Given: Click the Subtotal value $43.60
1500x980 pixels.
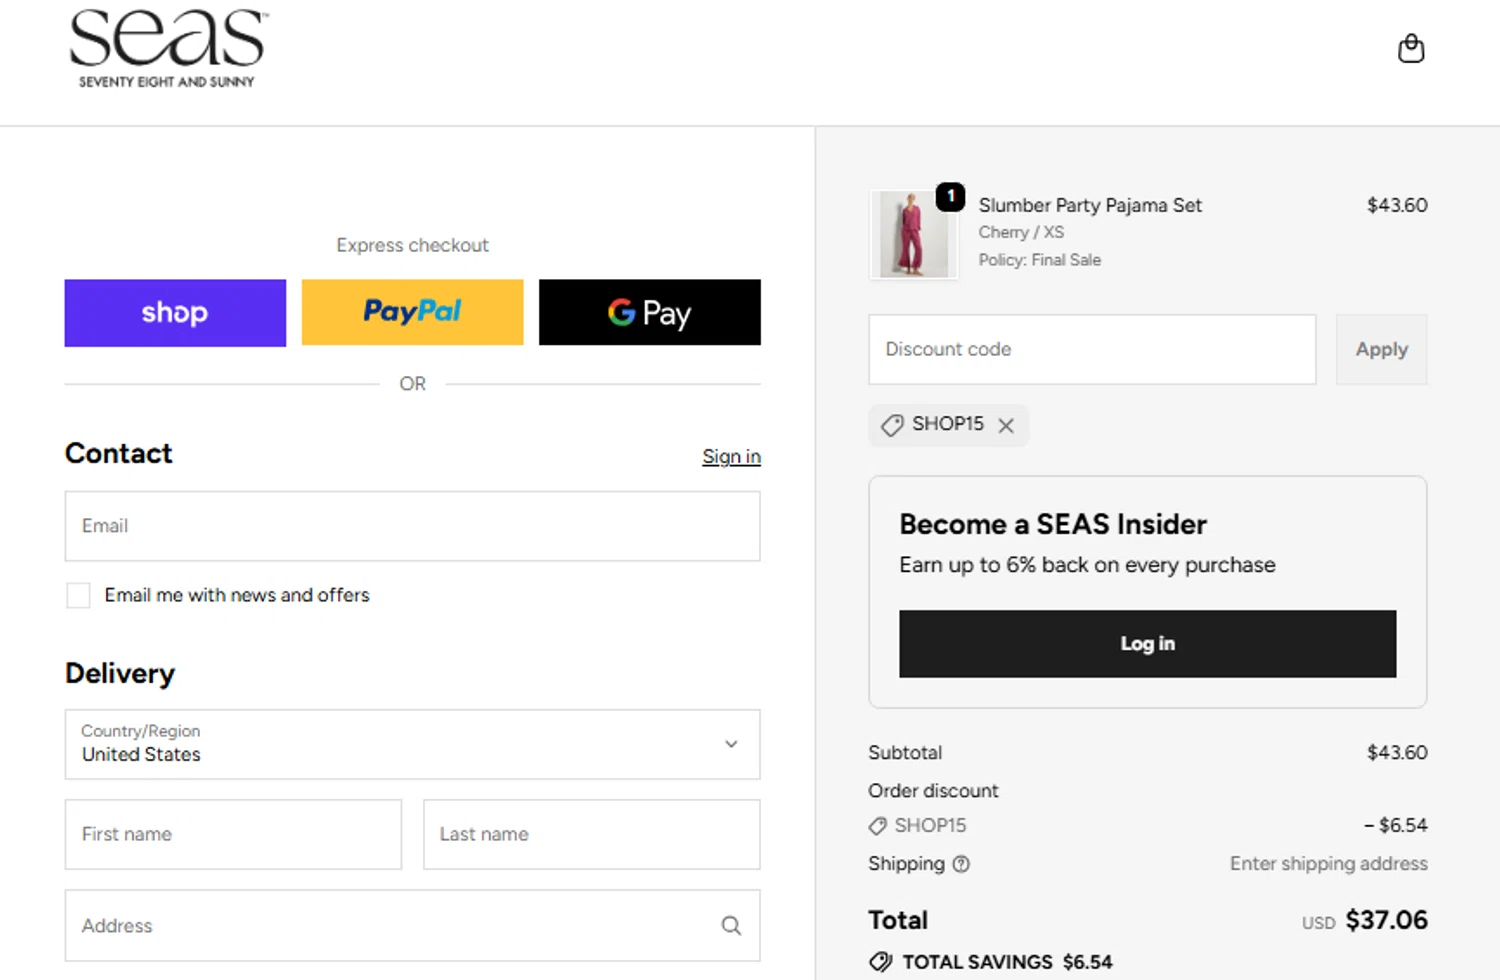Looking at the screenshot, I should pyautogui.click(x=1397, y=753).
